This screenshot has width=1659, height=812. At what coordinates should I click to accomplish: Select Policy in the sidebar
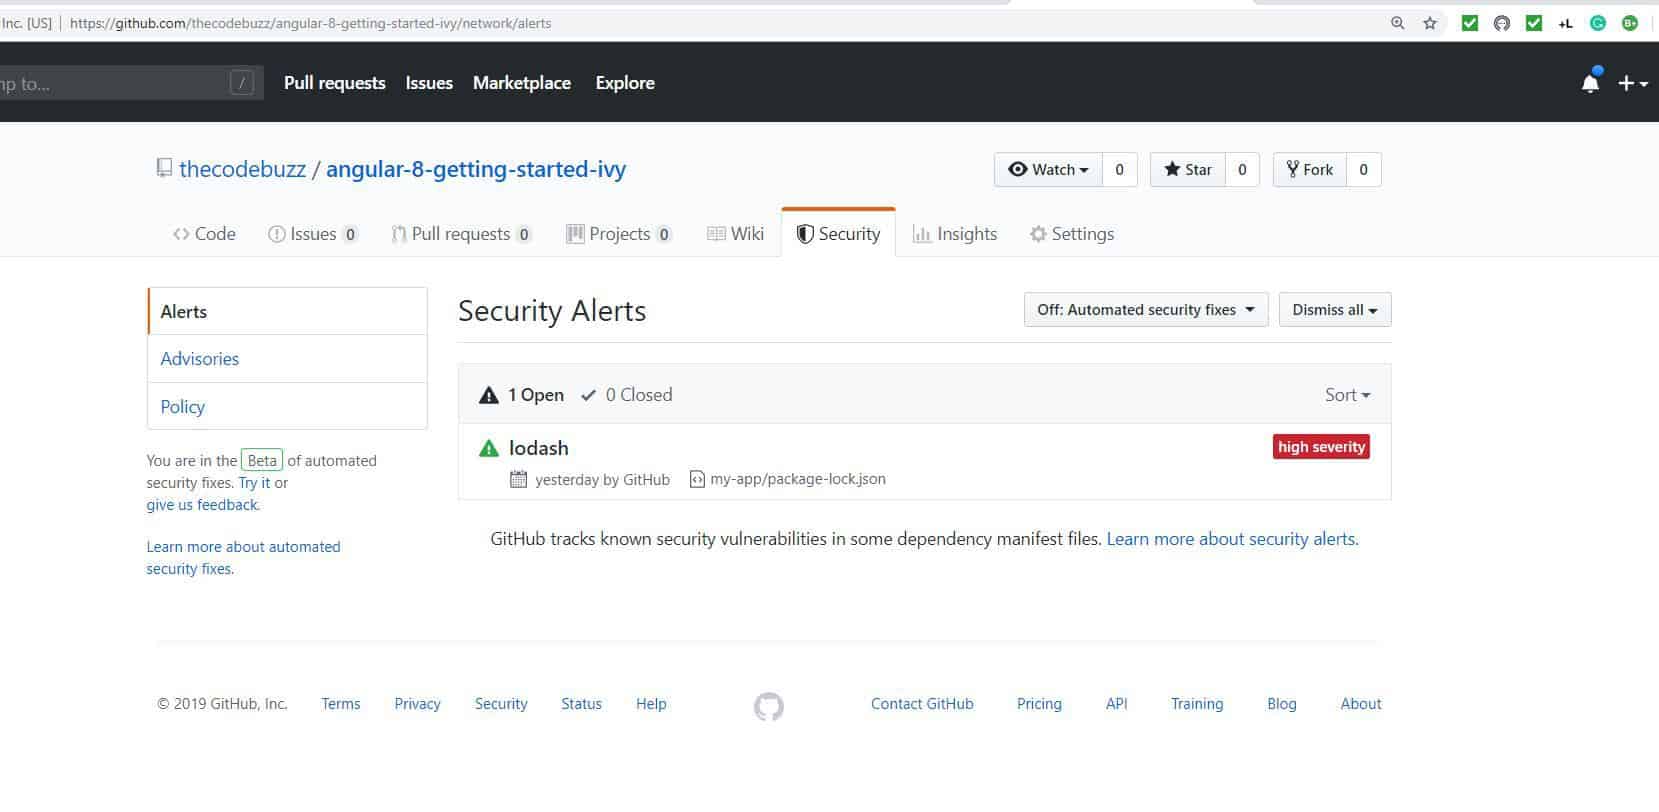[x=287, y=407]
